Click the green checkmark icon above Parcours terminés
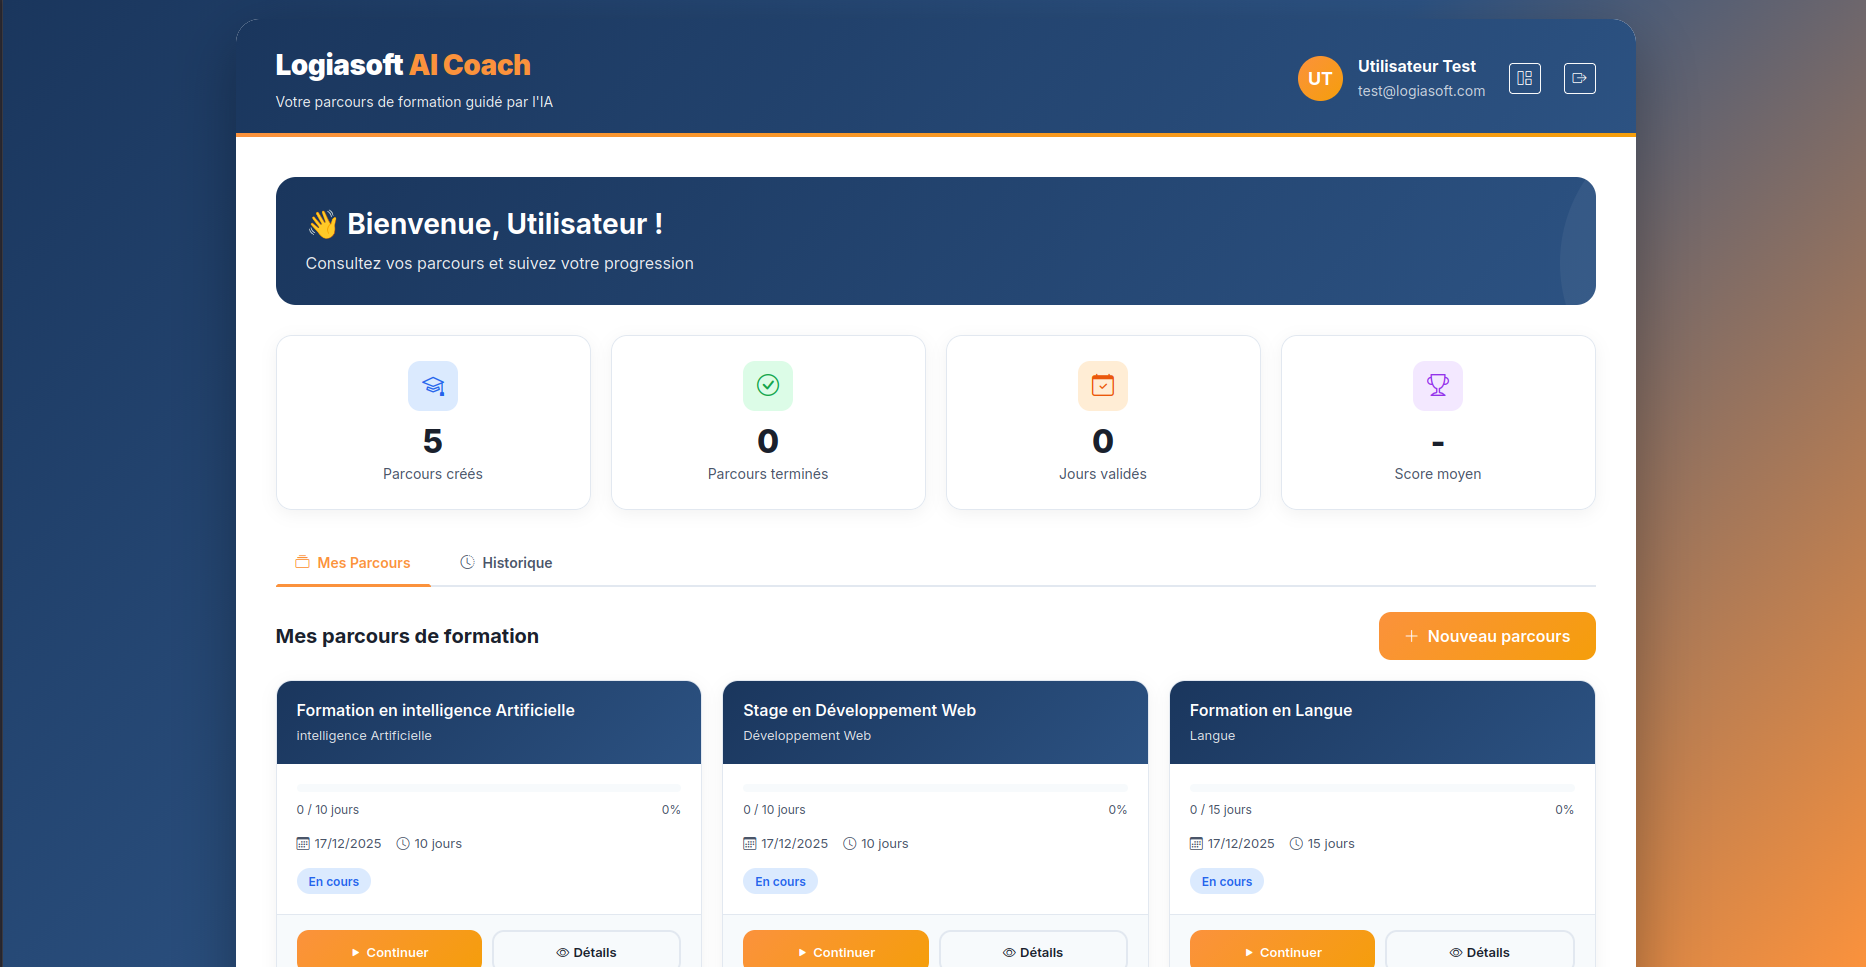The width and height of the screenshot is (1866, 967). 767,386
